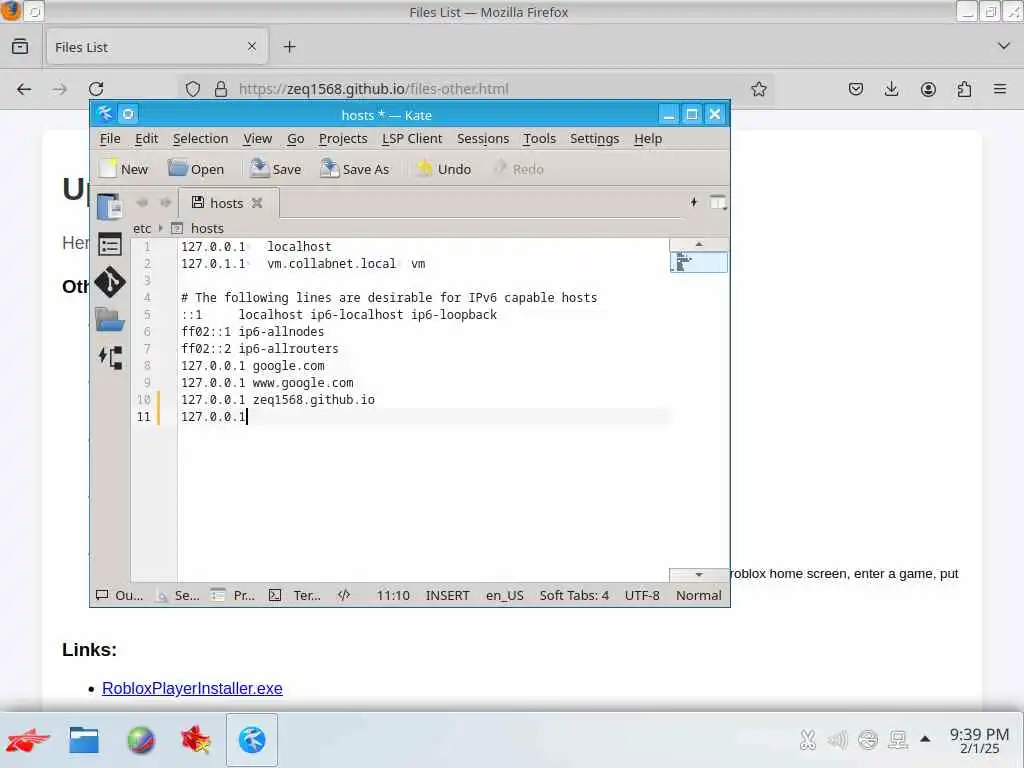The image size is (1024, 768).
Task: Toggle INSERT mode in status bar
Action: (x=447, y=596)
